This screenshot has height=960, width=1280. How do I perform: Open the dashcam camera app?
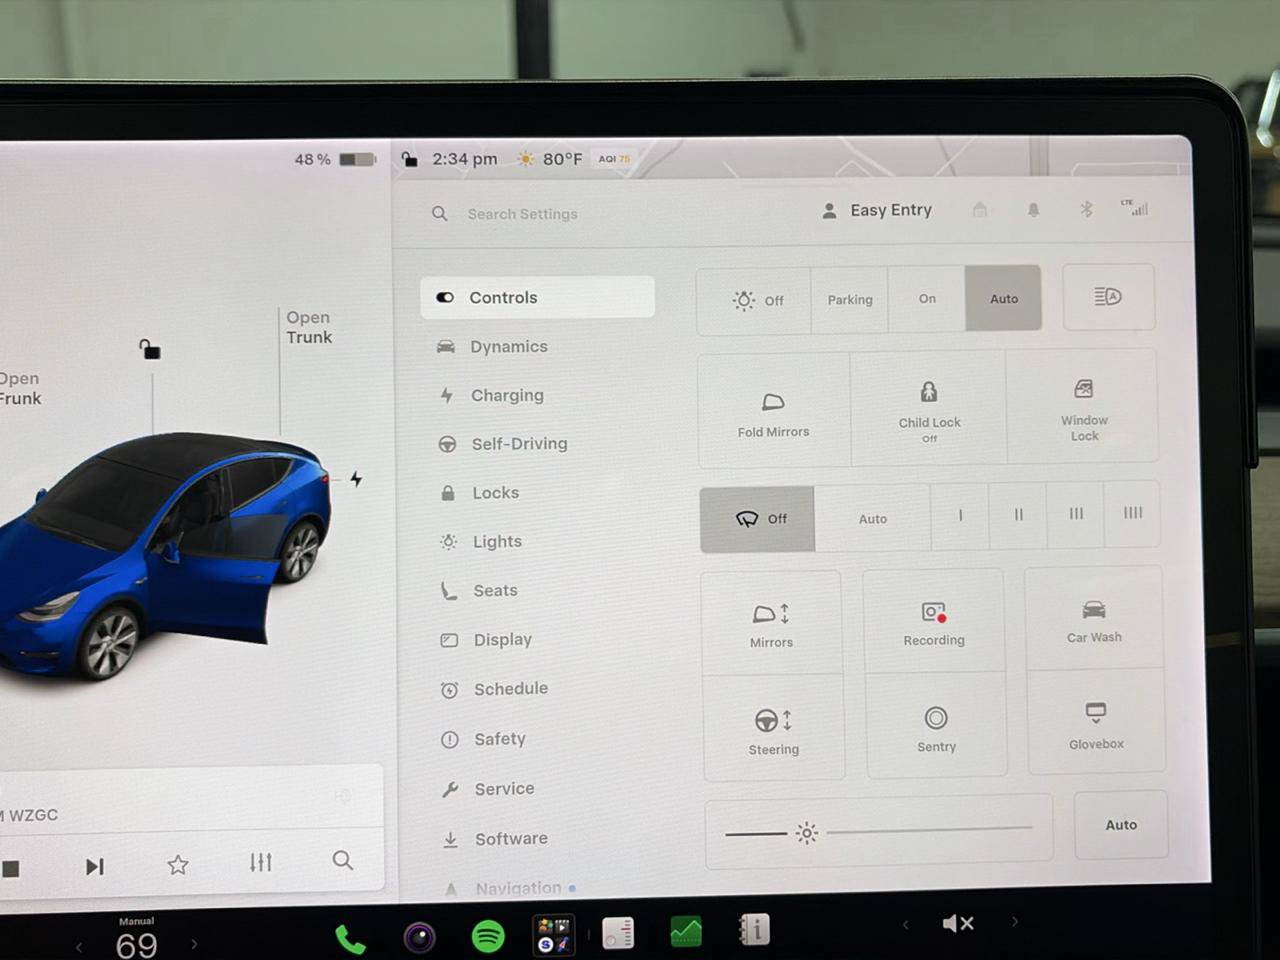(419, 937)
